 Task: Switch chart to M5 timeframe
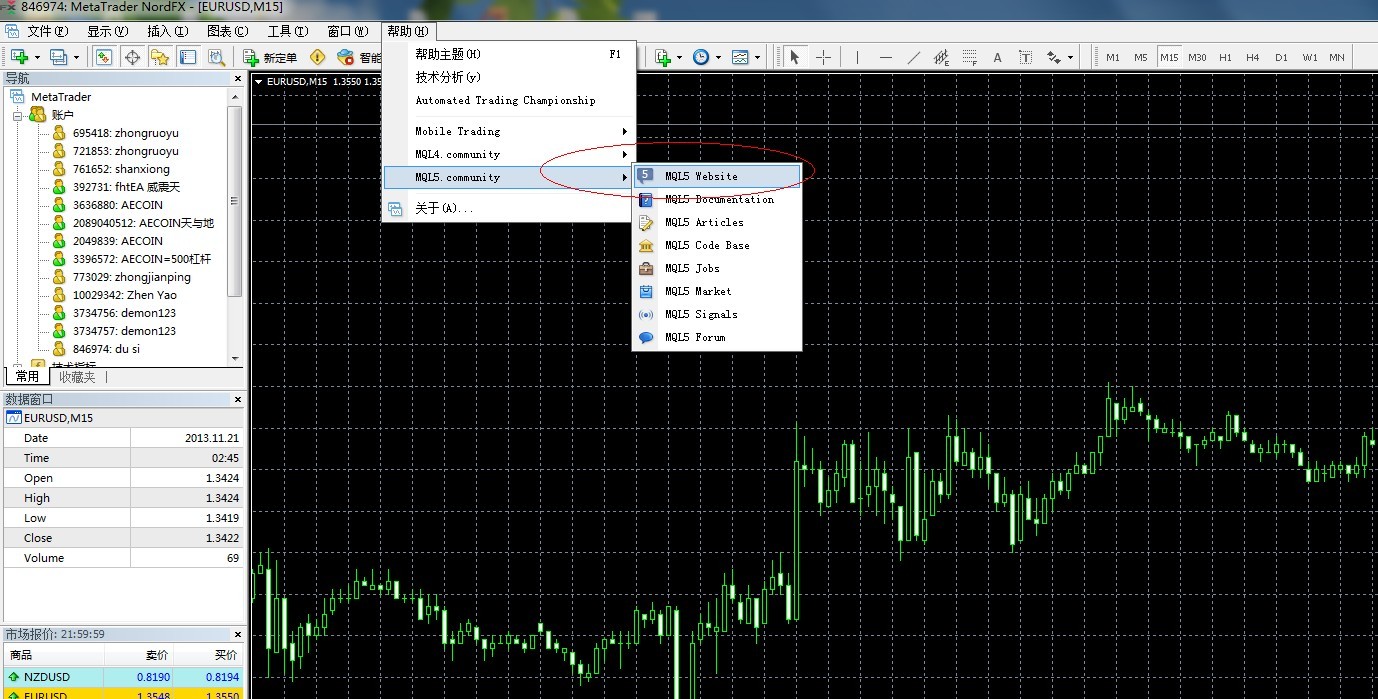(1141, 57)
